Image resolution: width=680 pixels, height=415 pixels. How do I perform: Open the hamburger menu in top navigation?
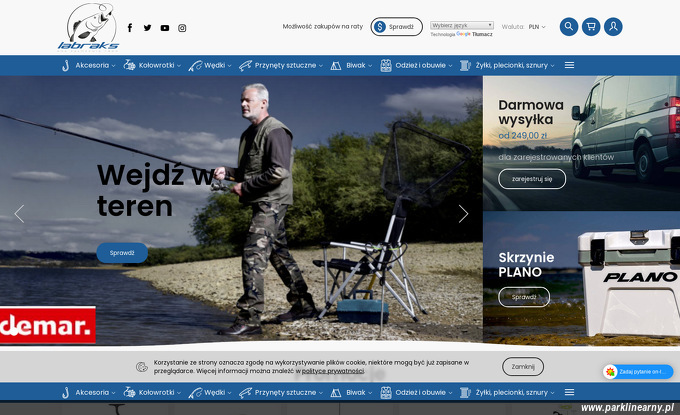point(569,65)
